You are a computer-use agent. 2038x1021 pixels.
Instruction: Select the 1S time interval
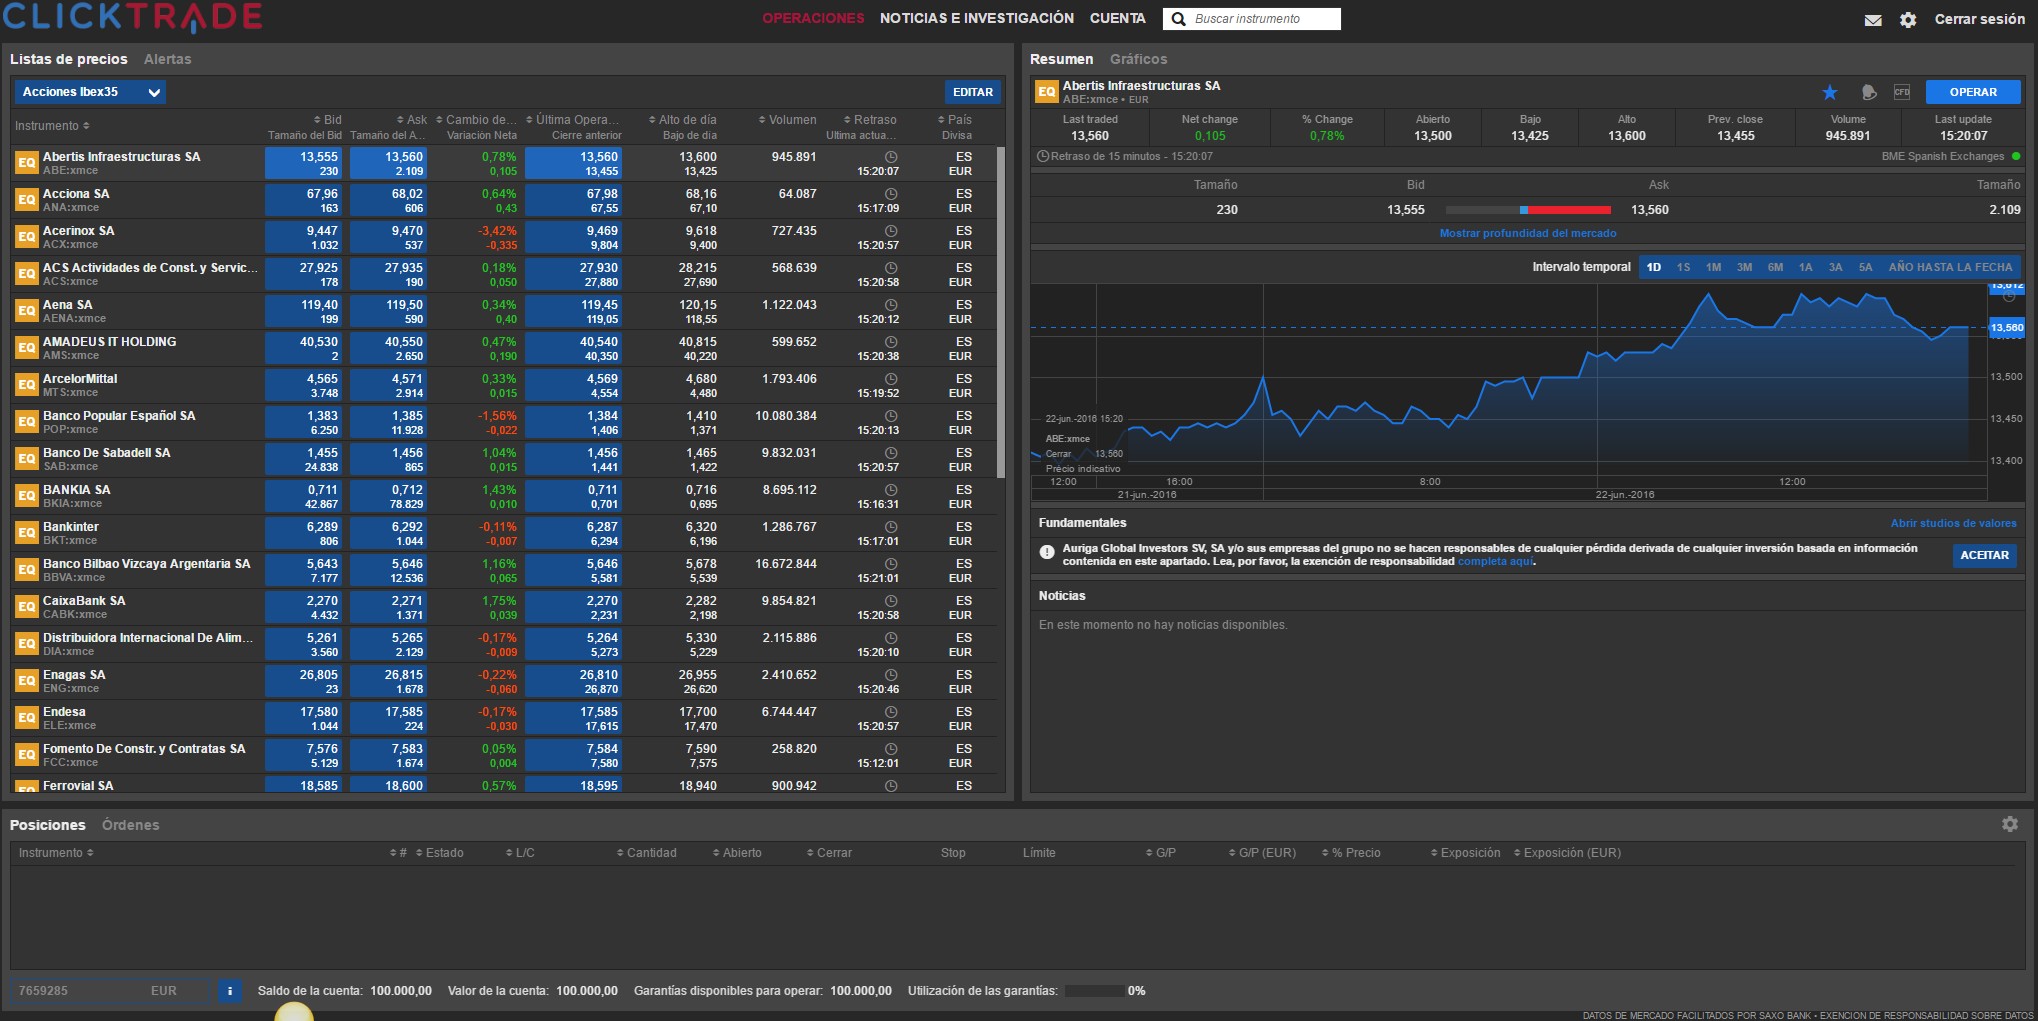(x=1684, y=267)
